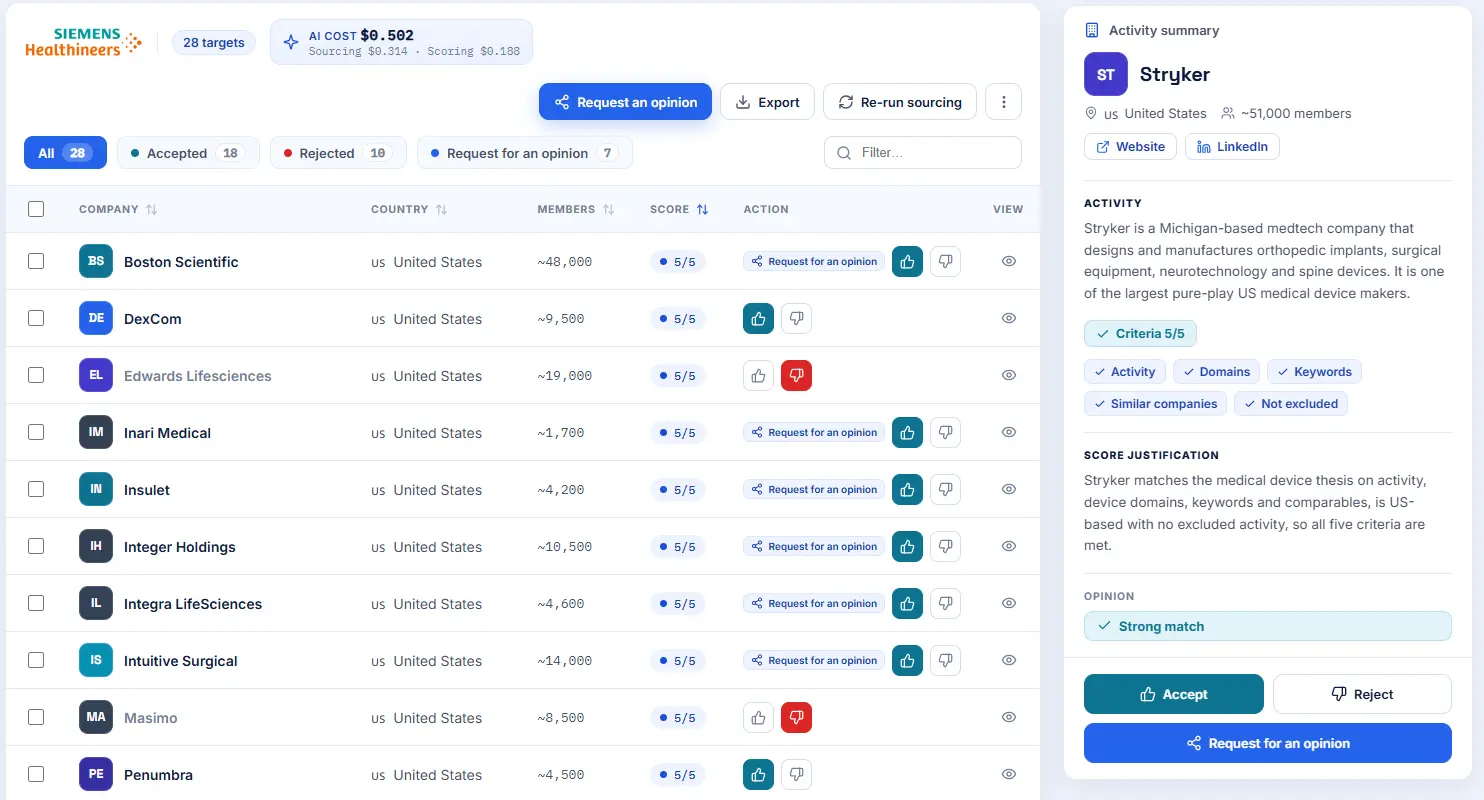The width and height of the screenshot is (1484, 800).
Task: Switch to the Rejected tab
Action: click(x=338, y=153)
